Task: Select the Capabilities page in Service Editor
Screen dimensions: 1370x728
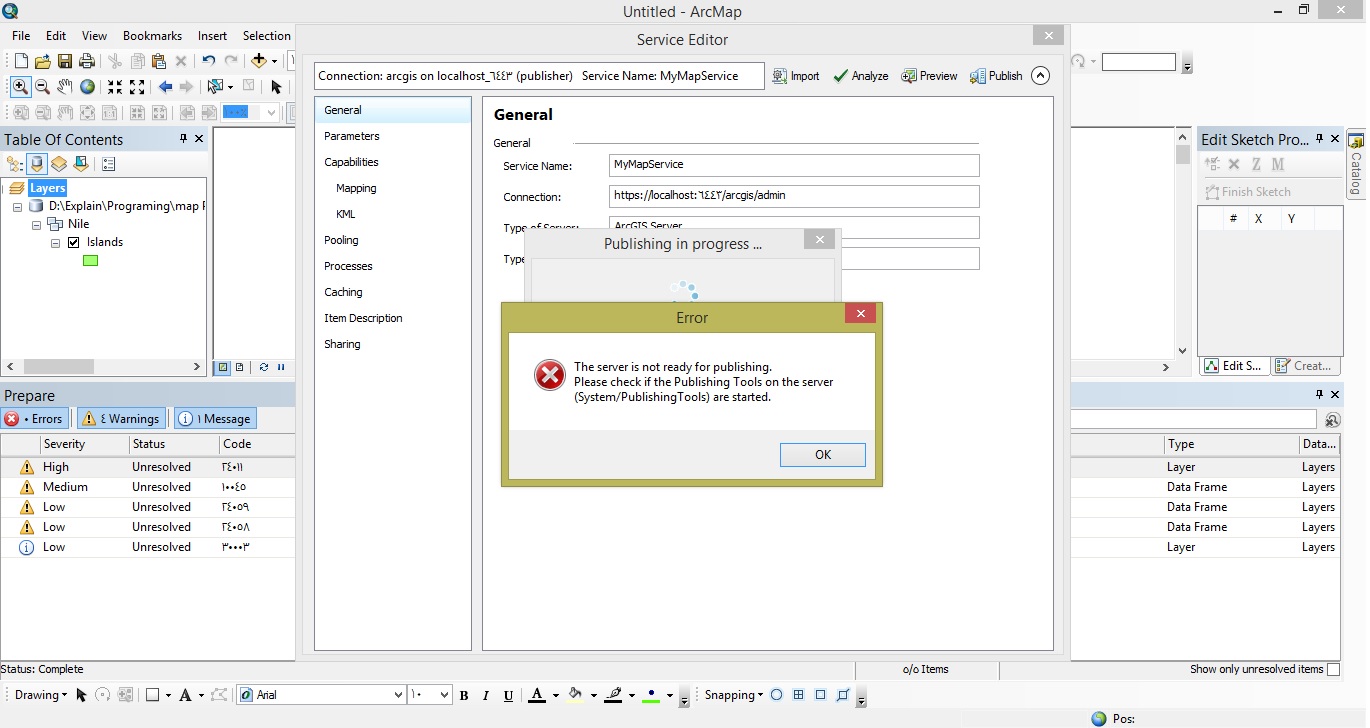Action: pos(351,162)
